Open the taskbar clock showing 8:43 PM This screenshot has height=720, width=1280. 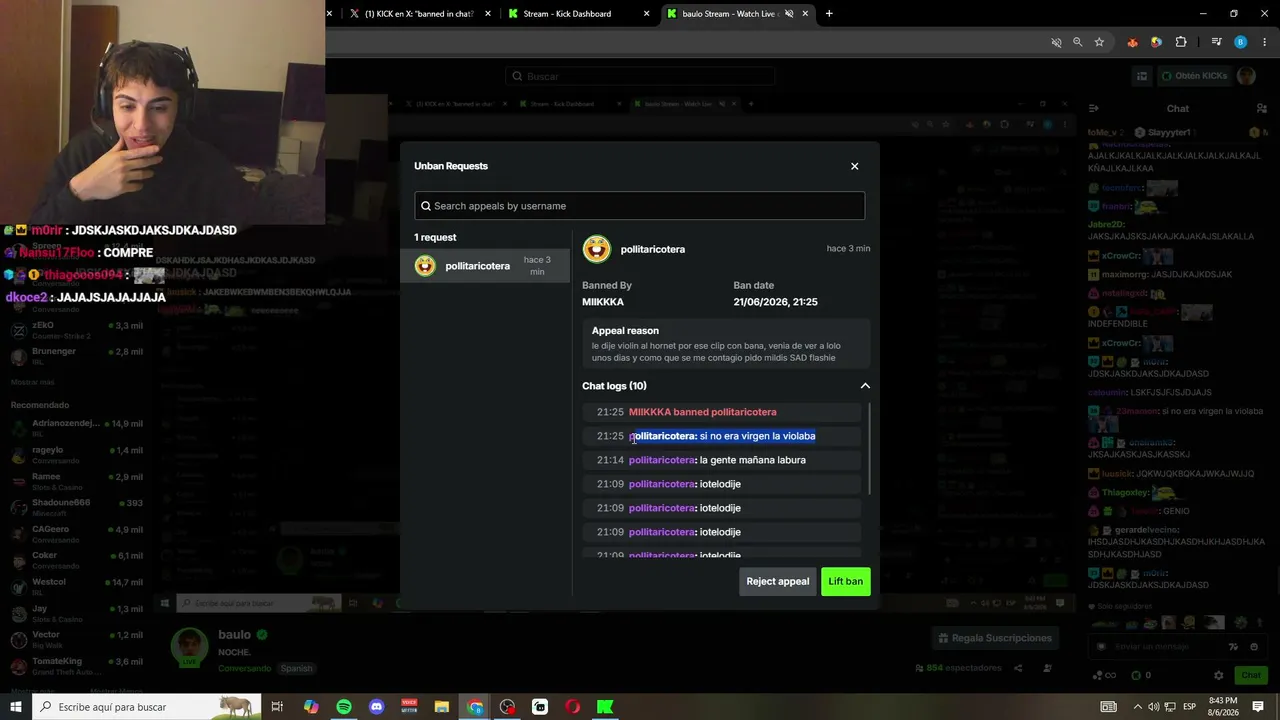pos(1223,707)
